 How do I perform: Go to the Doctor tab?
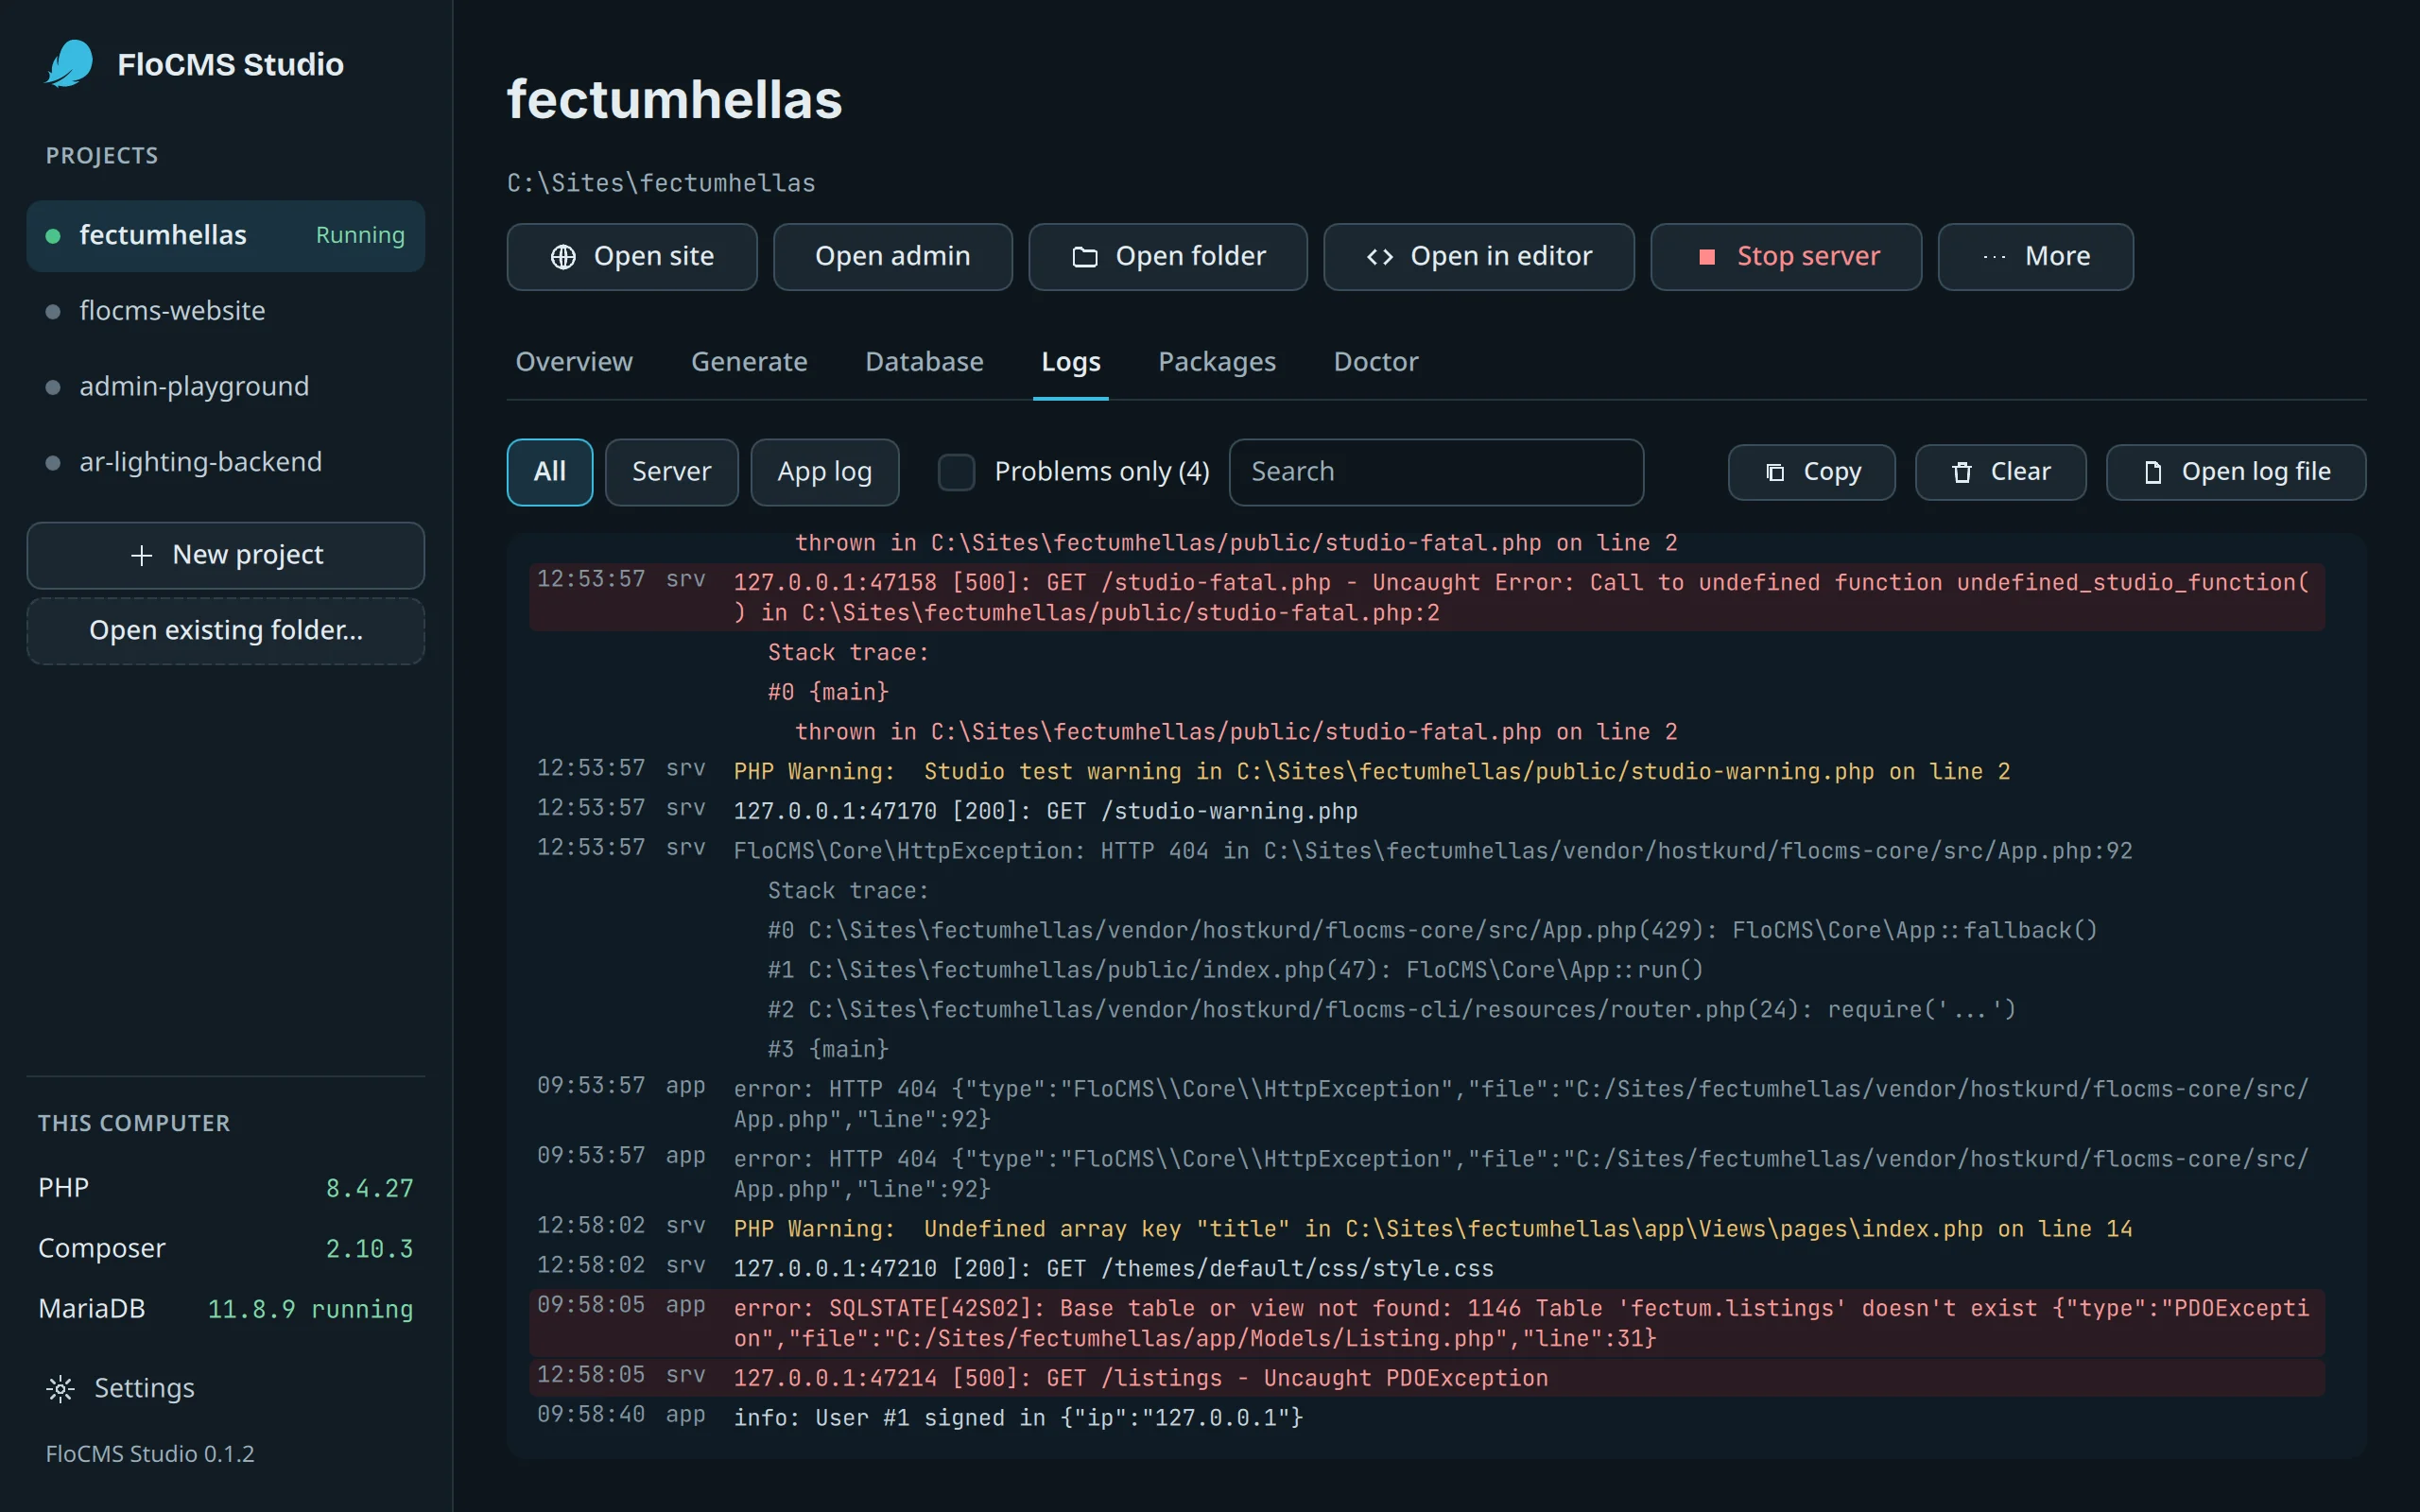pos(1376,361)
